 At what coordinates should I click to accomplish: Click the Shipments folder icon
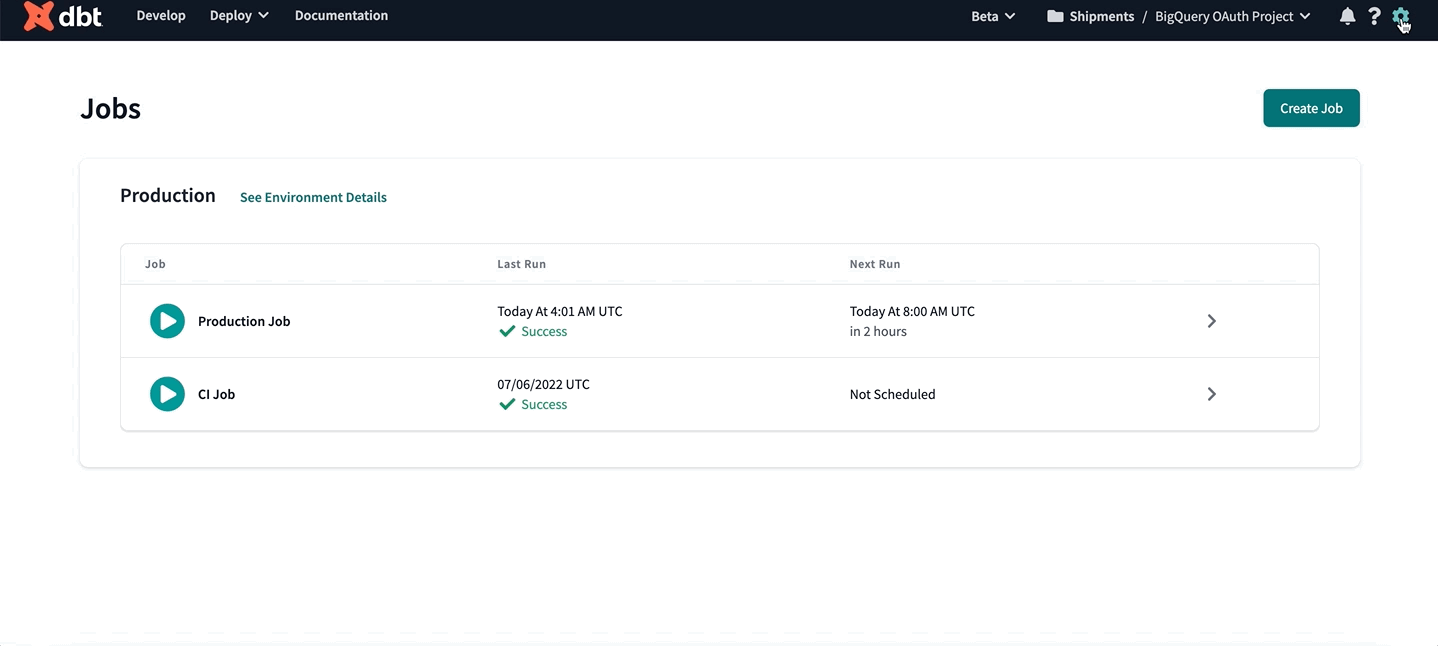(x=1055, y=15)
